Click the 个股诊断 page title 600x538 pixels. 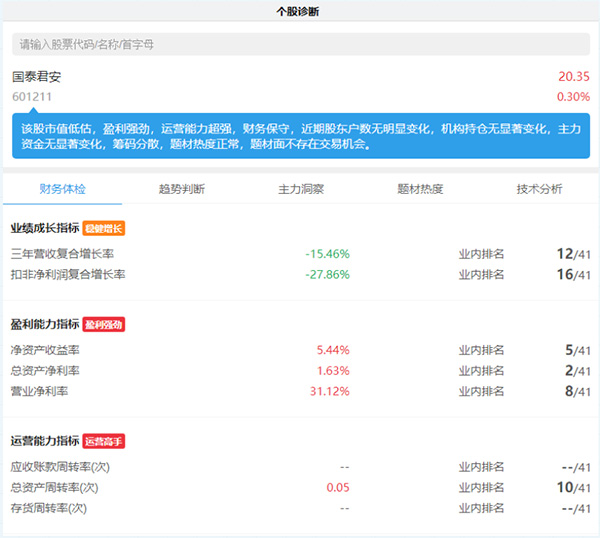[300, 11]
